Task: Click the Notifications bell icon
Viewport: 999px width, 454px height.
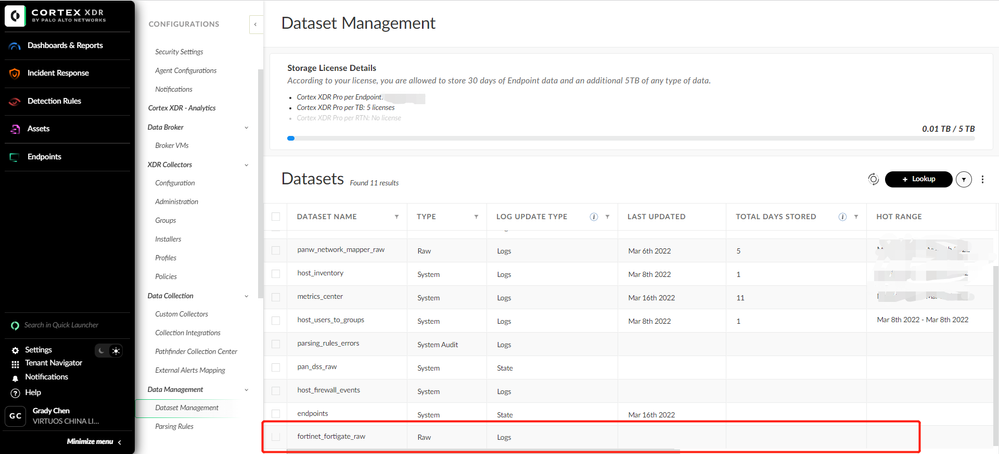Action: click(x=15, y=378)
